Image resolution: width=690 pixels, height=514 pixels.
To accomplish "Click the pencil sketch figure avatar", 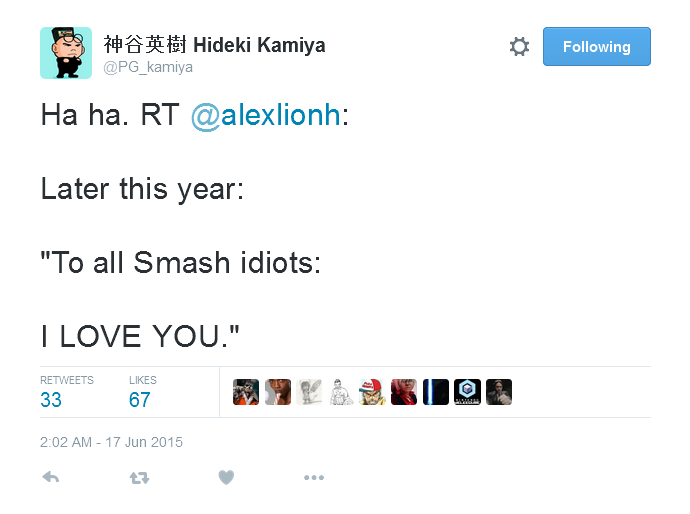I will point(309,392).
